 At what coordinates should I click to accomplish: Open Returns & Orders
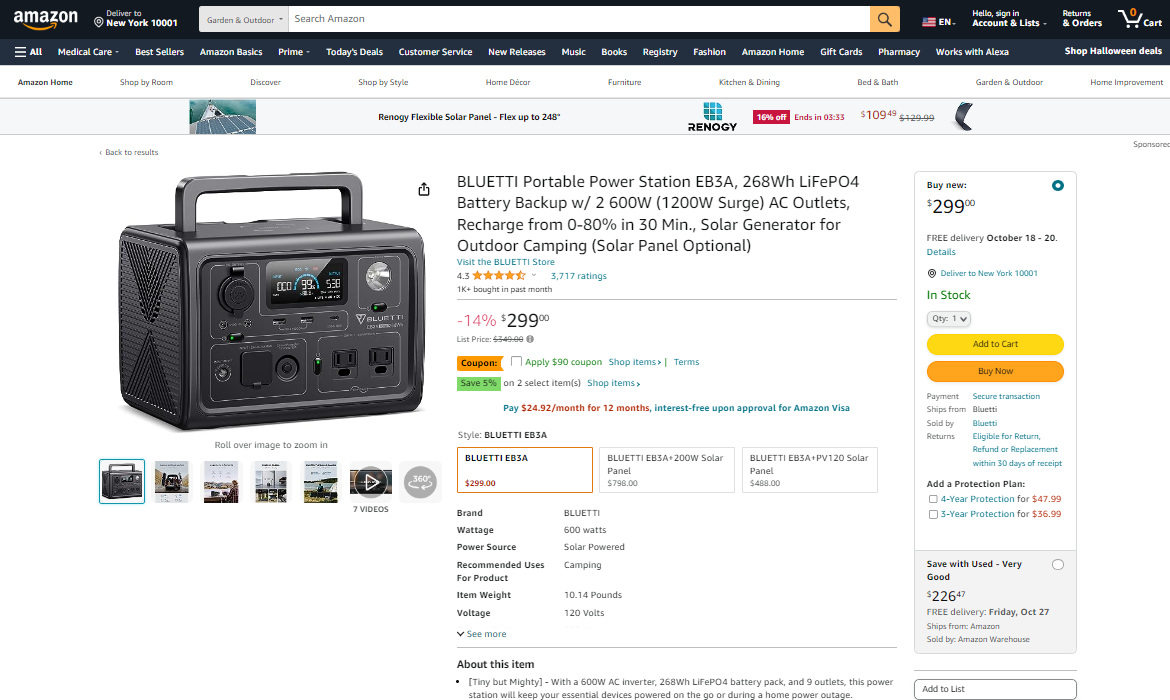point(1082,19)
